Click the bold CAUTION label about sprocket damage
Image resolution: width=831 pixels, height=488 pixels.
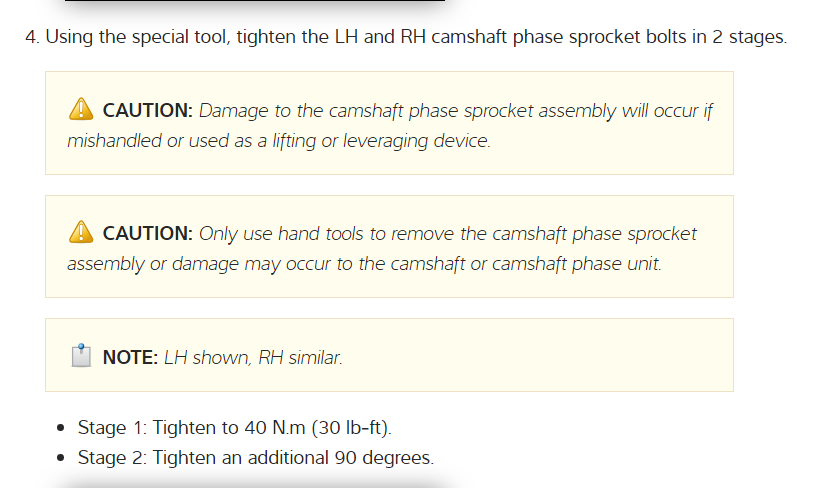pos(147,110)
